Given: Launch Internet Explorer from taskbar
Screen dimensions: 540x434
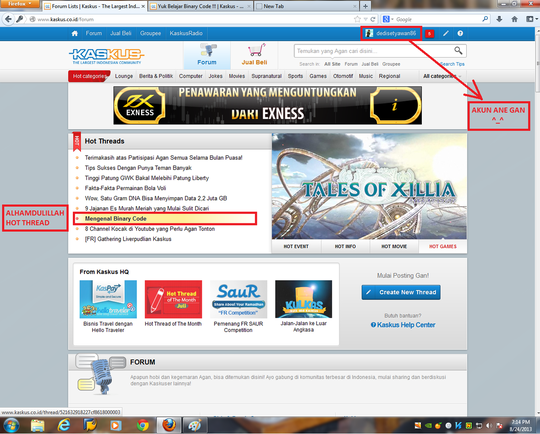Looking at the screenshot, I should click(64, 425).
